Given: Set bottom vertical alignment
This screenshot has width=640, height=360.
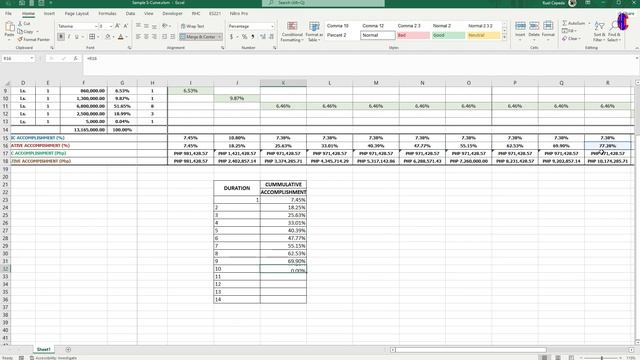Looking at the screenshot, I should [154, 26].
